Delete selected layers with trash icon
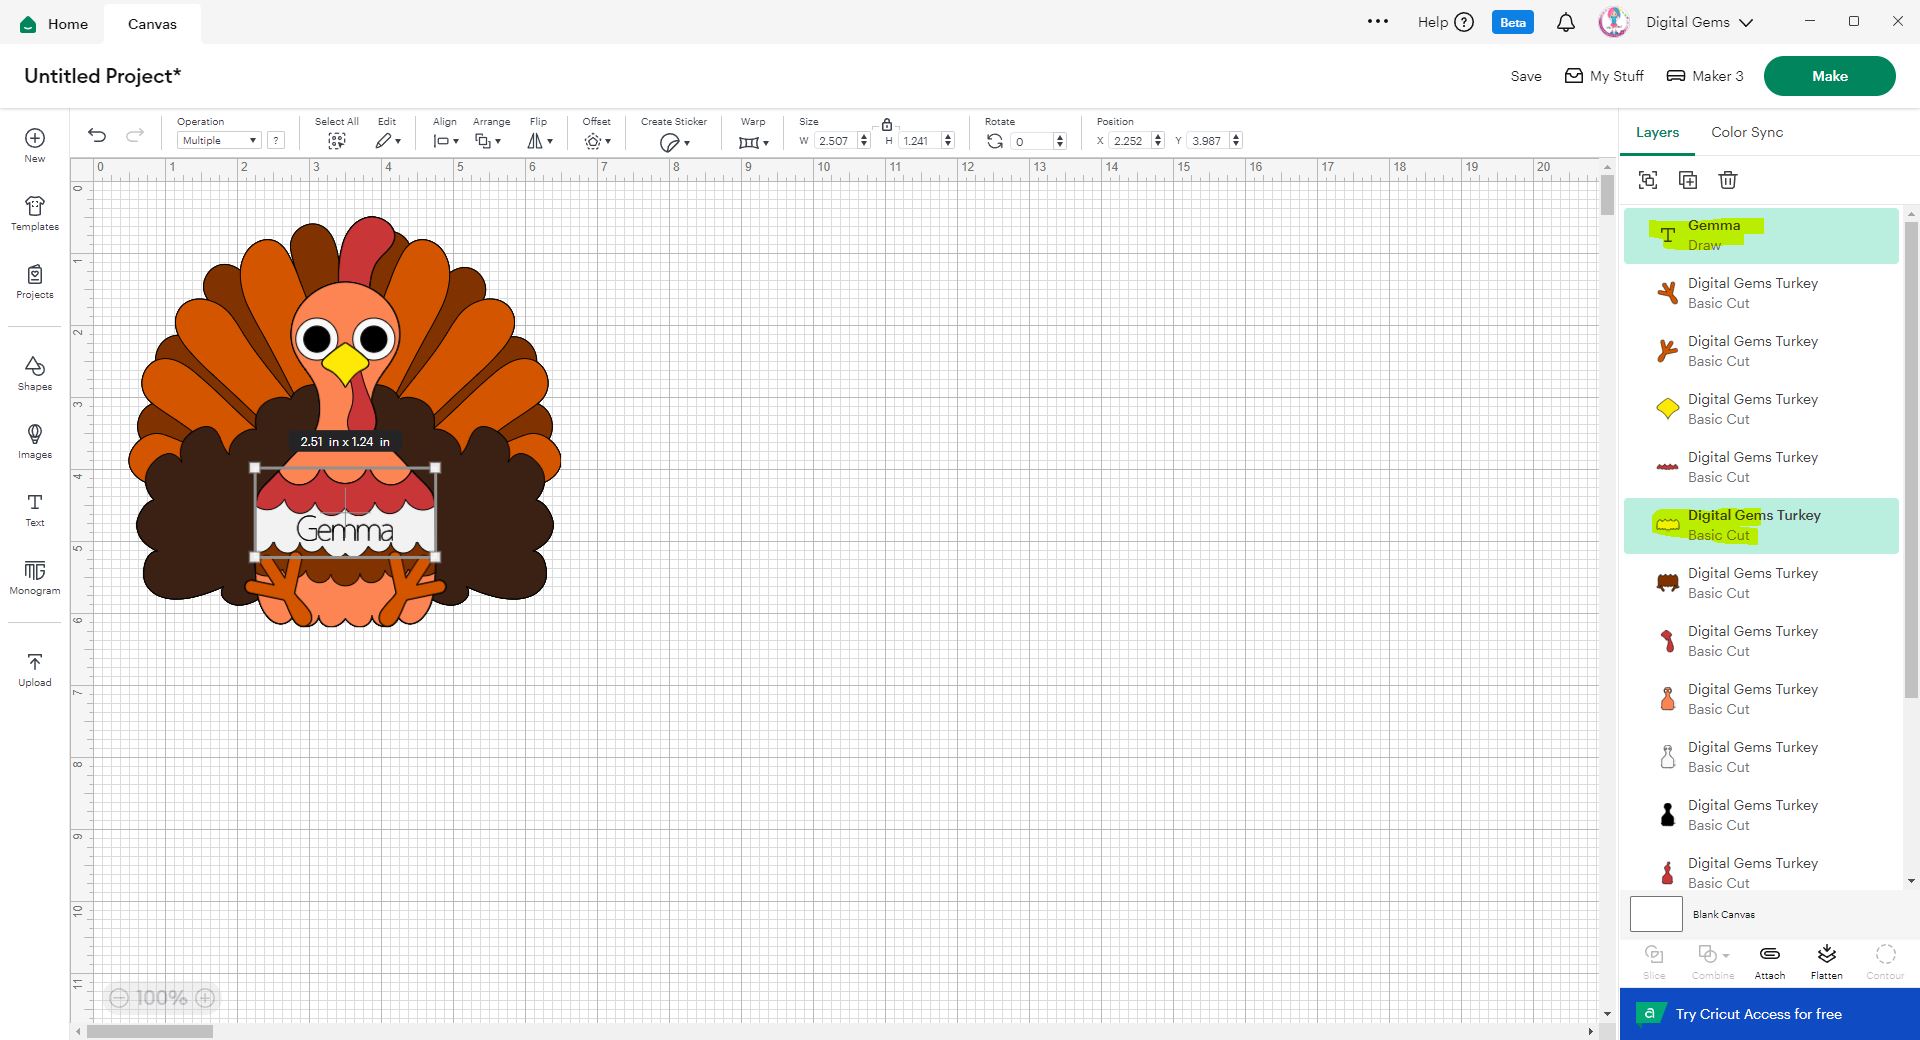 (x=1728, y=180)
